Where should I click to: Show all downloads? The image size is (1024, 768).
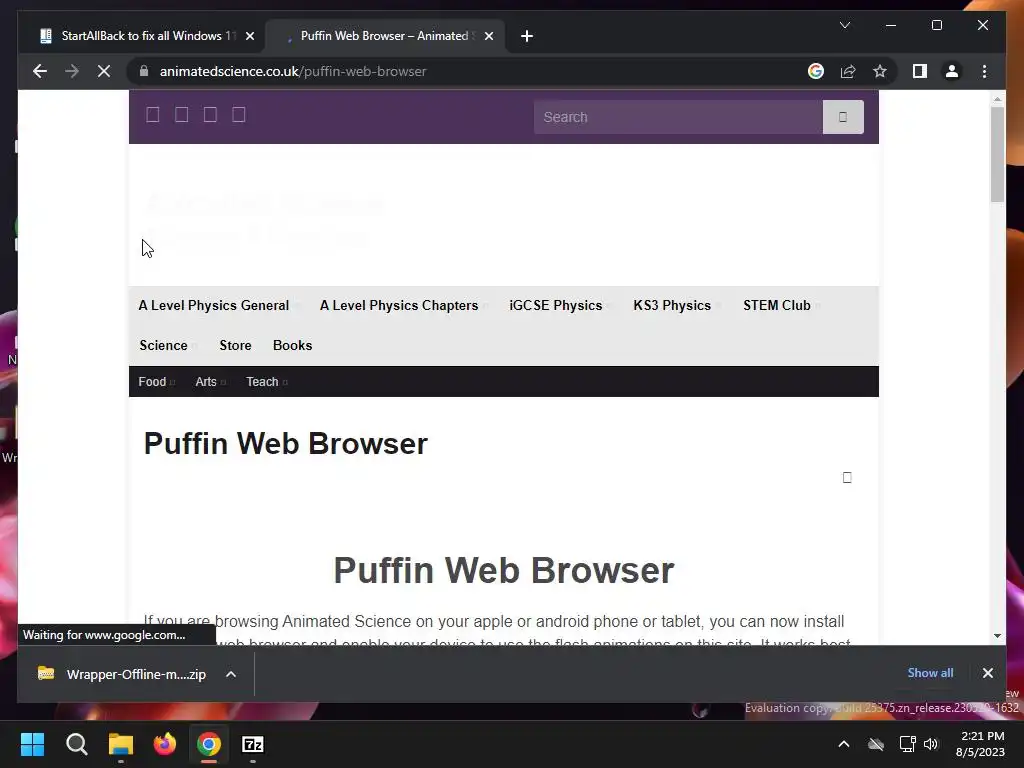pyautogui.click(x=930, y=673)
